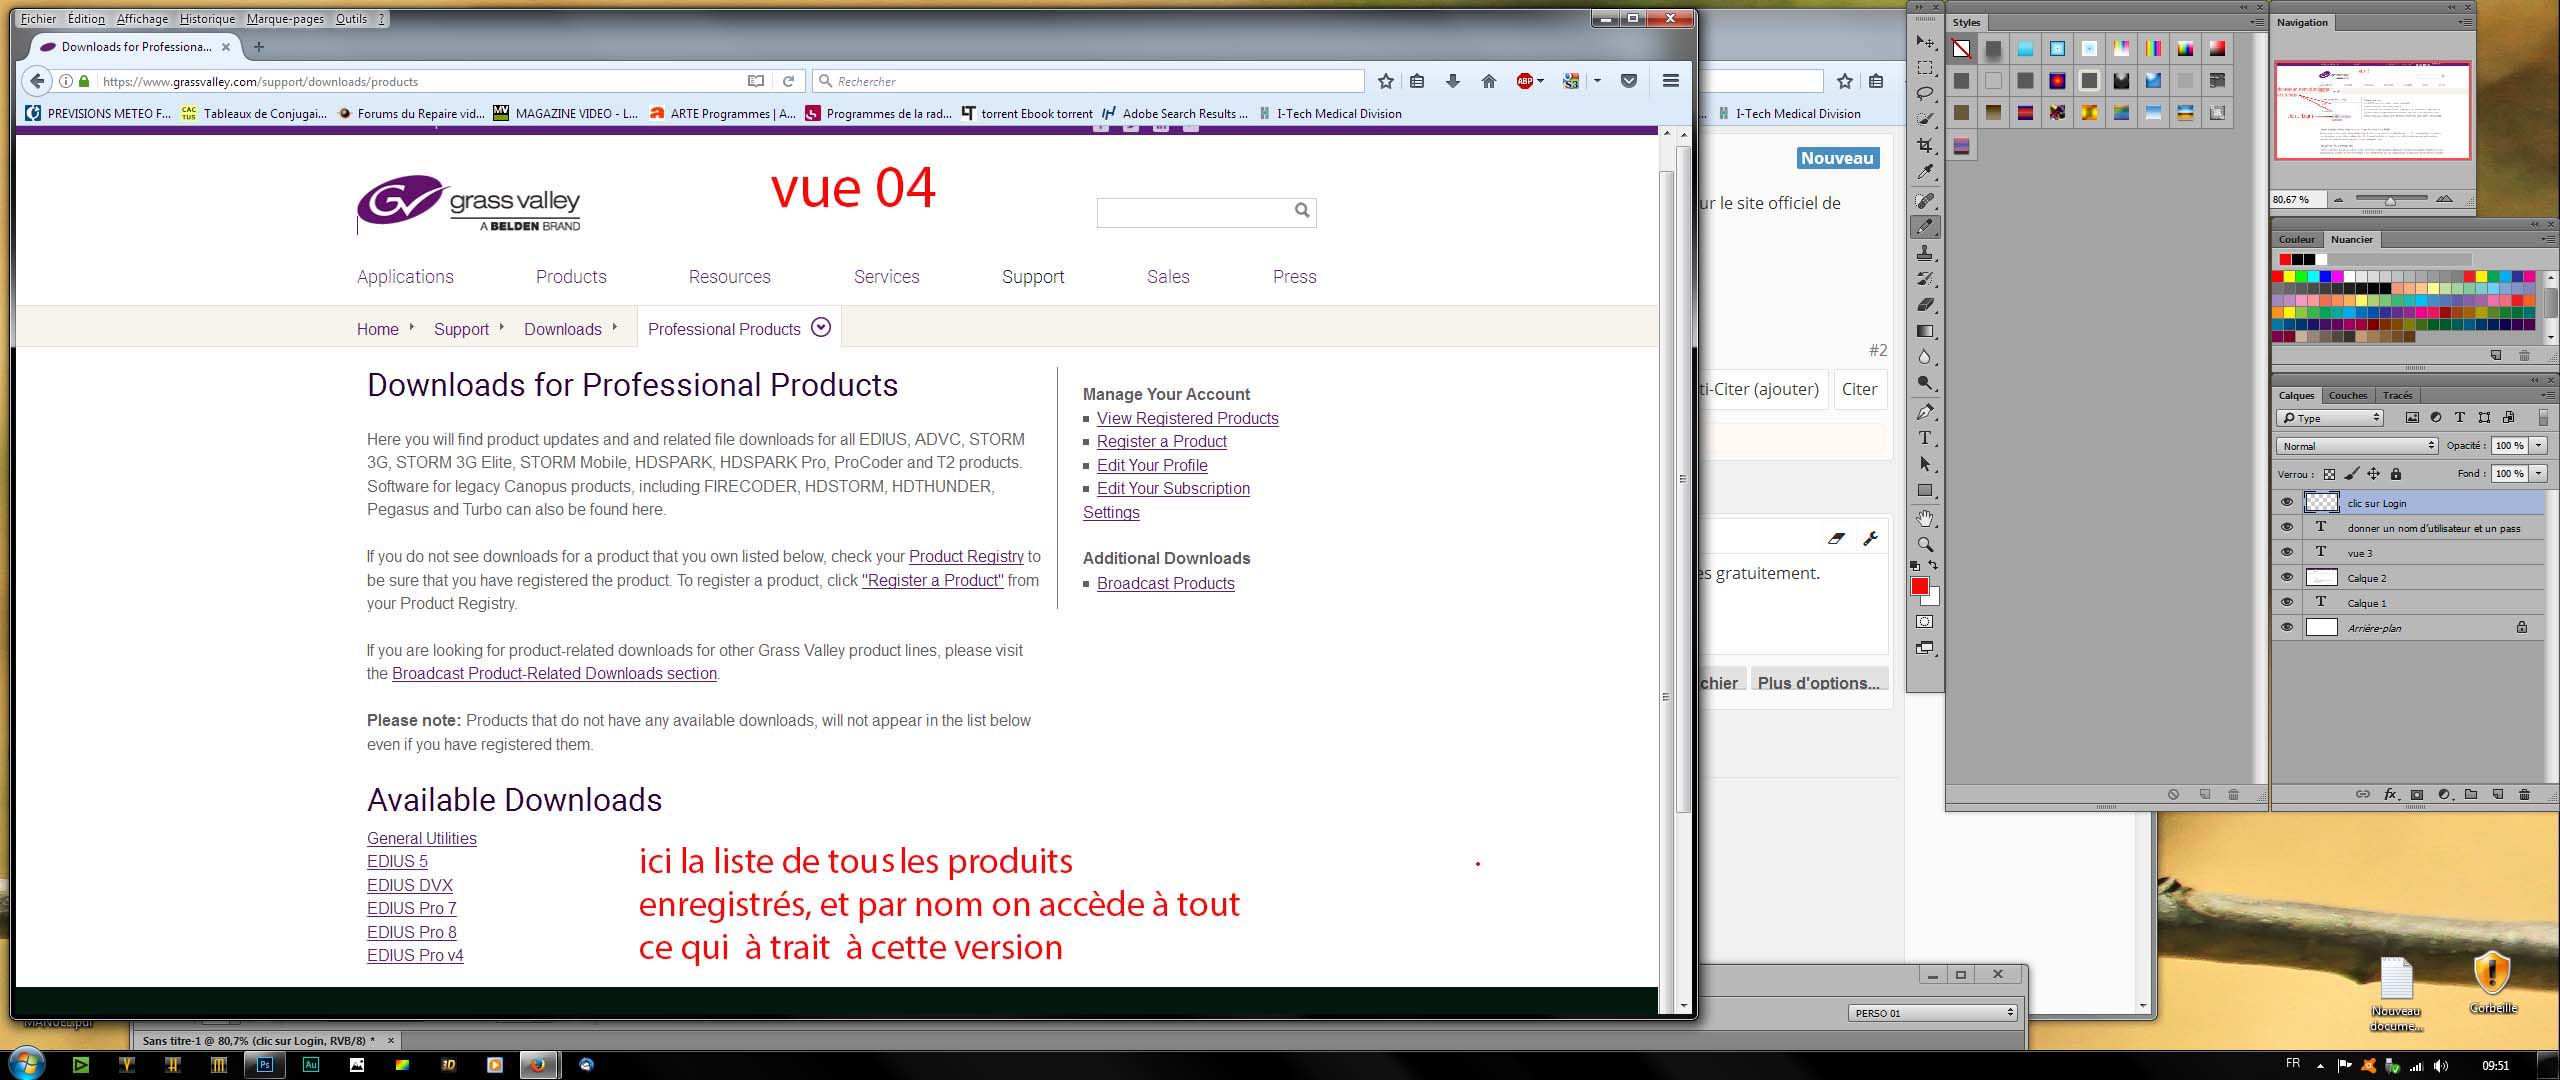Open the Opacité slider dropdown arrow
Viewport: 2560px width, 1080px height.
(x=2538, y=446)
